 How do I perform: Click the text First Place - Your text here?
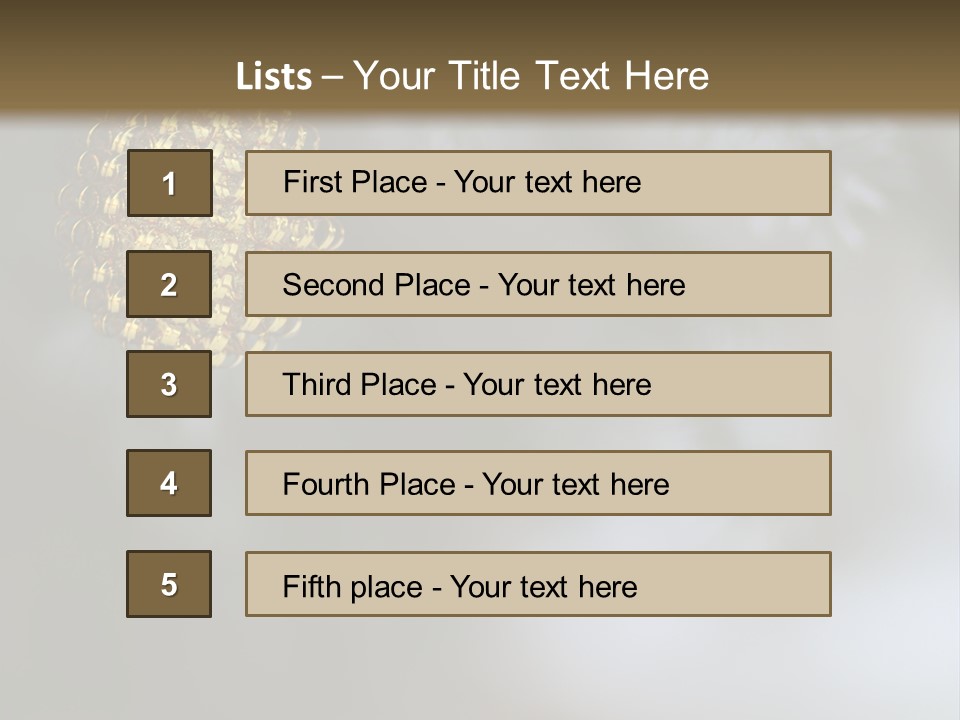click(462, 182)
